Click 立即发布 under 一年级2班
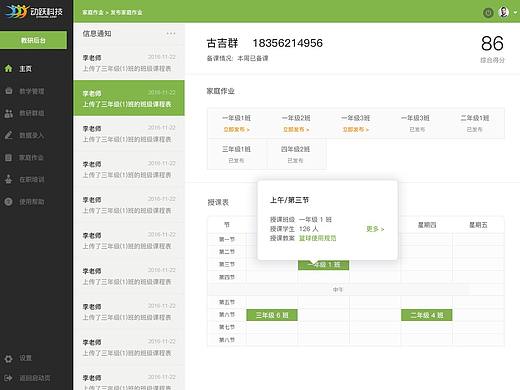The height and width of the screenshot is (390, 520). (x=296, y=129)
